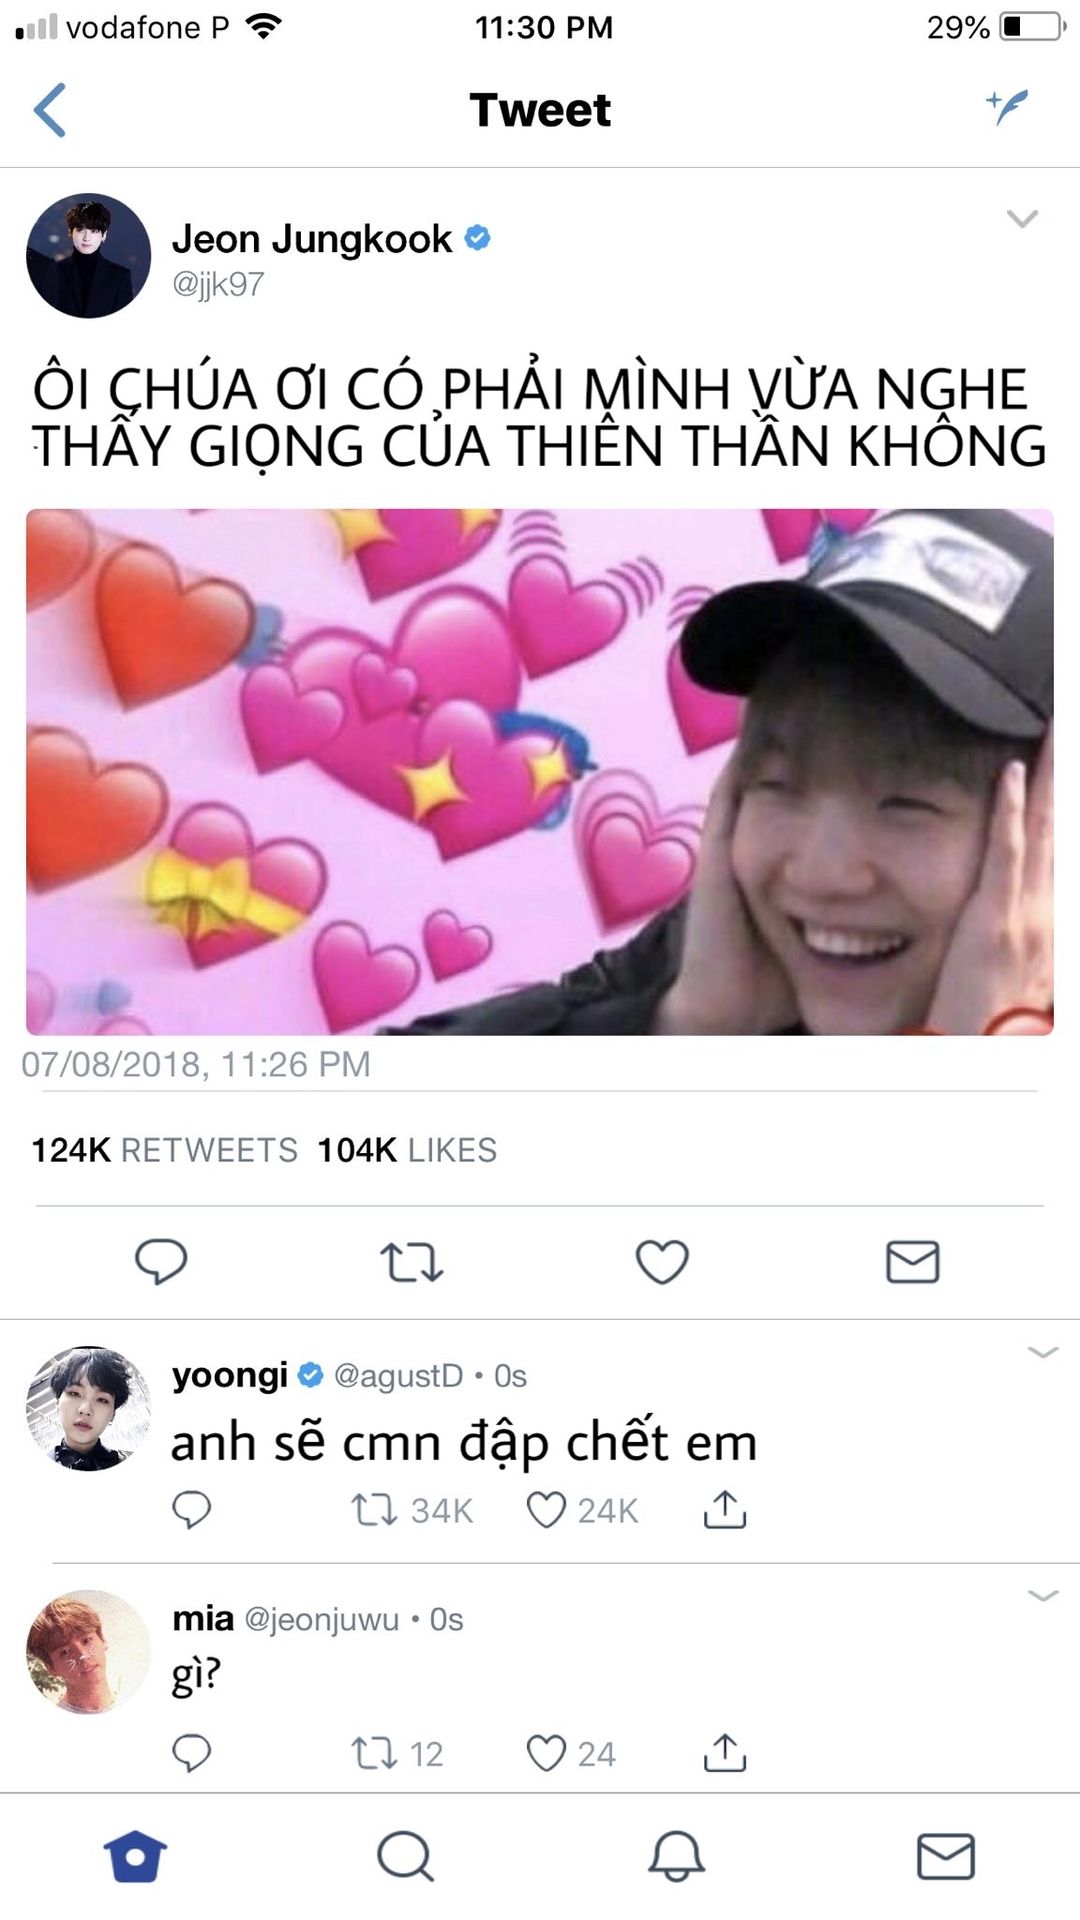Switch to the Search tab
Viewport: 1080px width, 1920px height.
click(405, 1856)
